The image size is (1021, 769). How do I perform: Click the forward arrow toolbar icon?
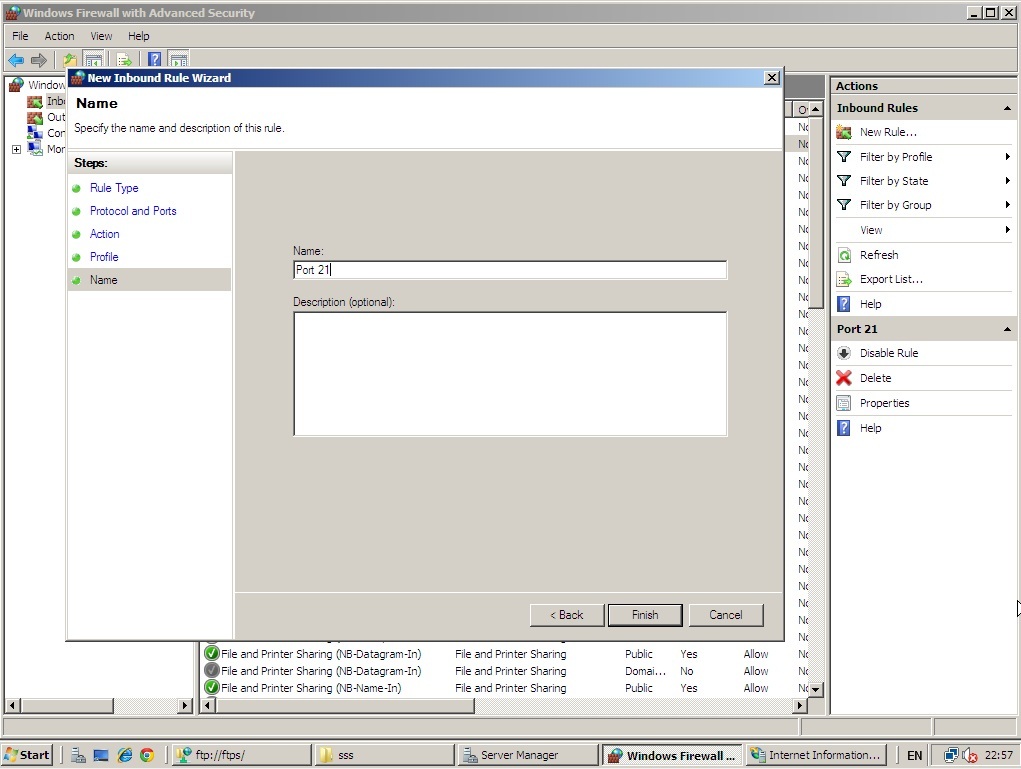(39, 61)
